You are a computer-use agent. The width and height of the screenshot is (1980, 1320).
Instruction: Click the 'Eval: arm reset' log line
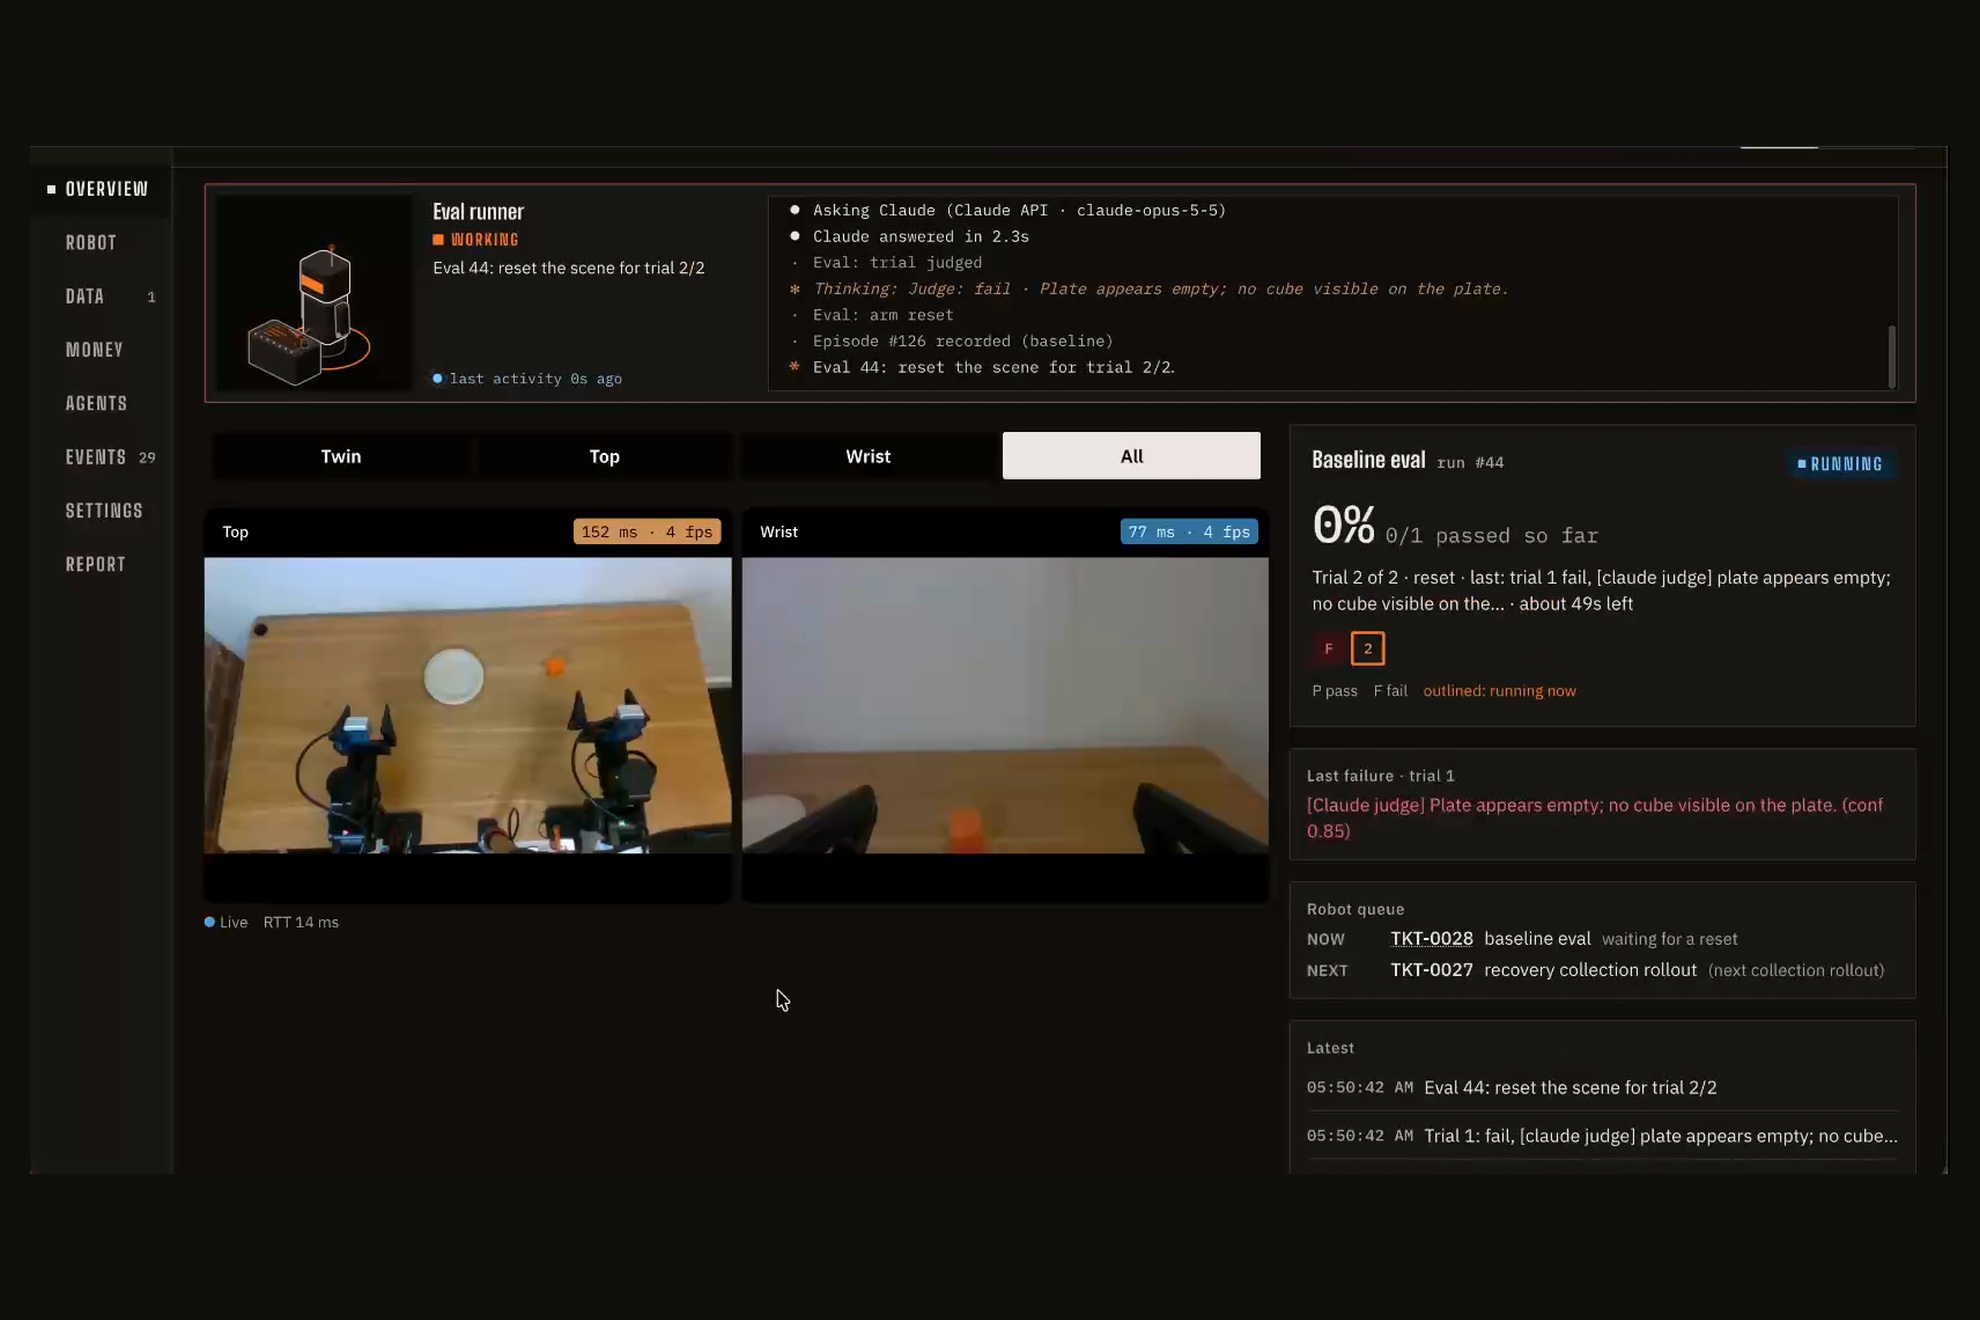click(882, 315)
